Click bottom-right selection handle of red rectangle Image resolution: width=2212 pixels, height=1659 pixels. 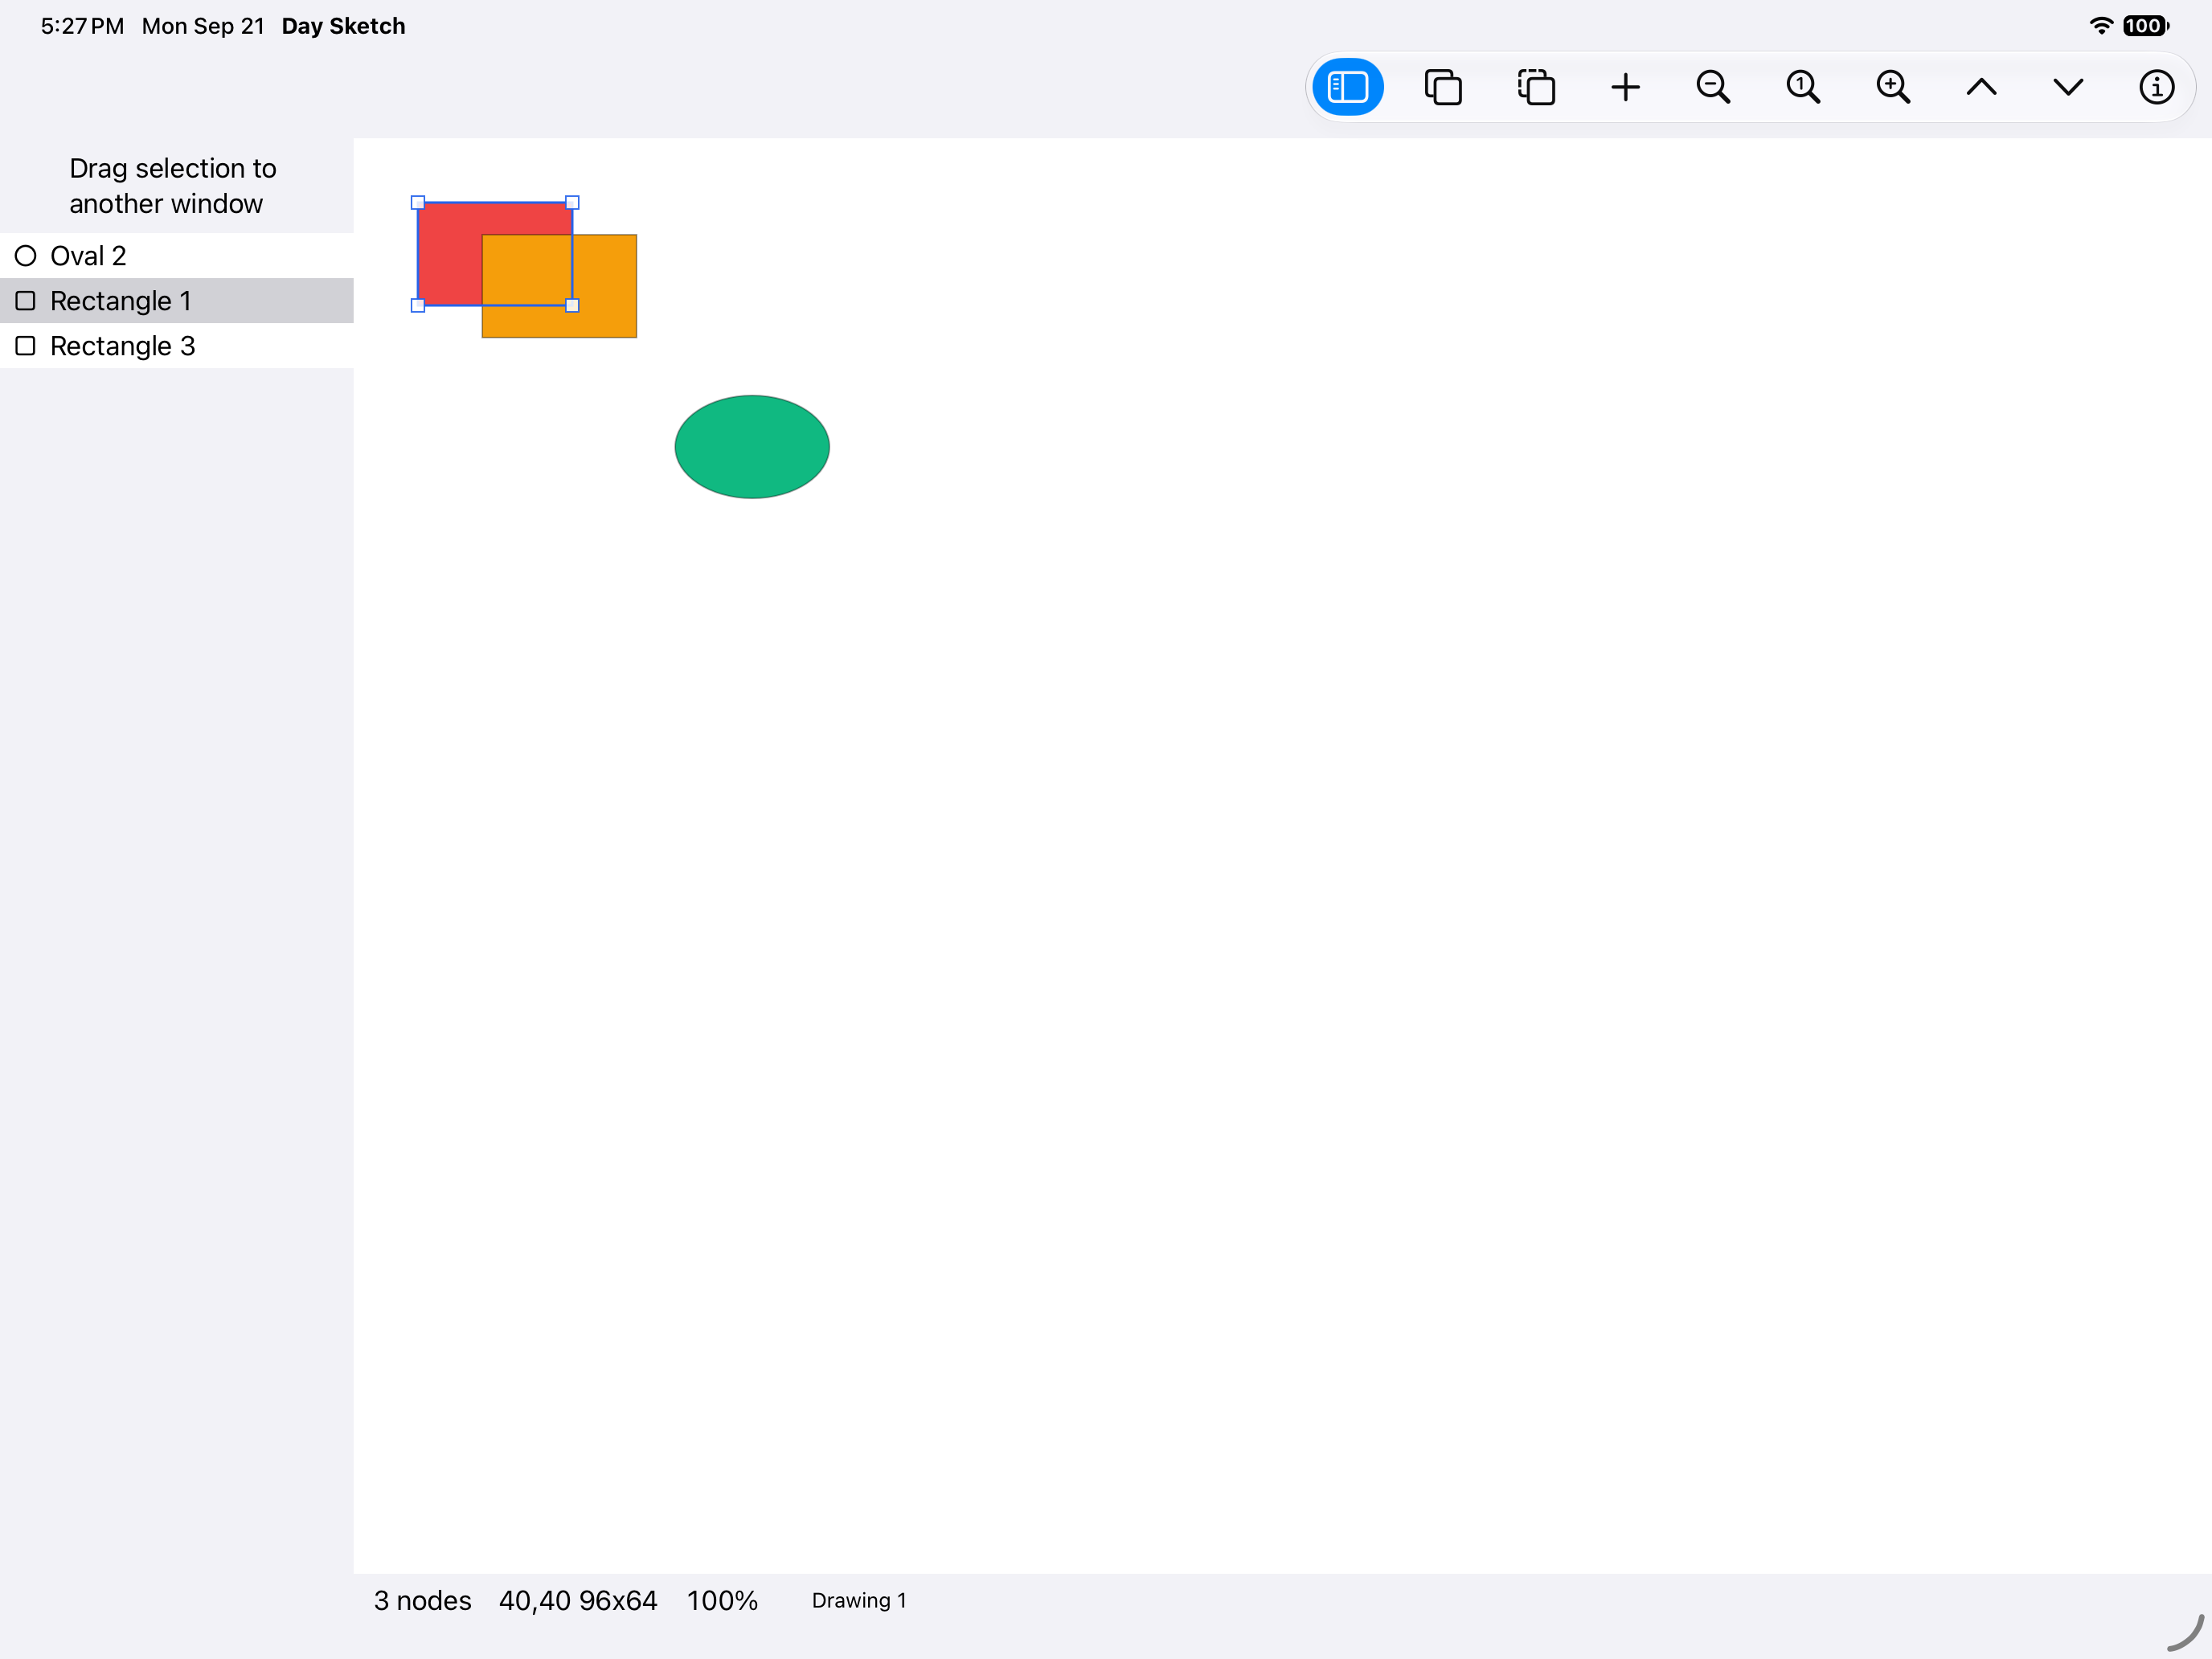tap(572, 306)
